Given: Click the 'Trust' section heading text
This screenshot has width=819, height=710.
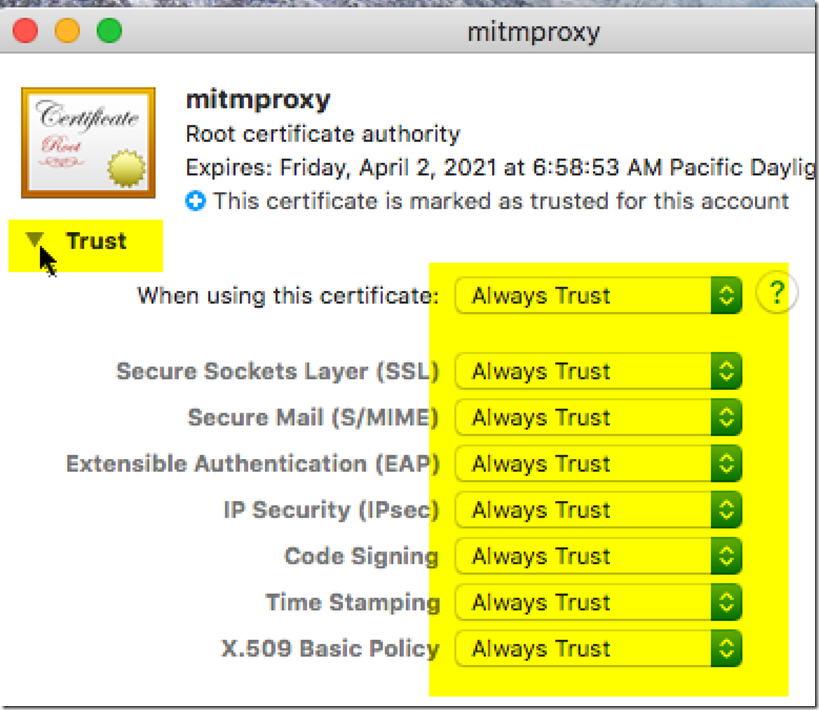Looking at the screenshot, I should coord(96,241).
